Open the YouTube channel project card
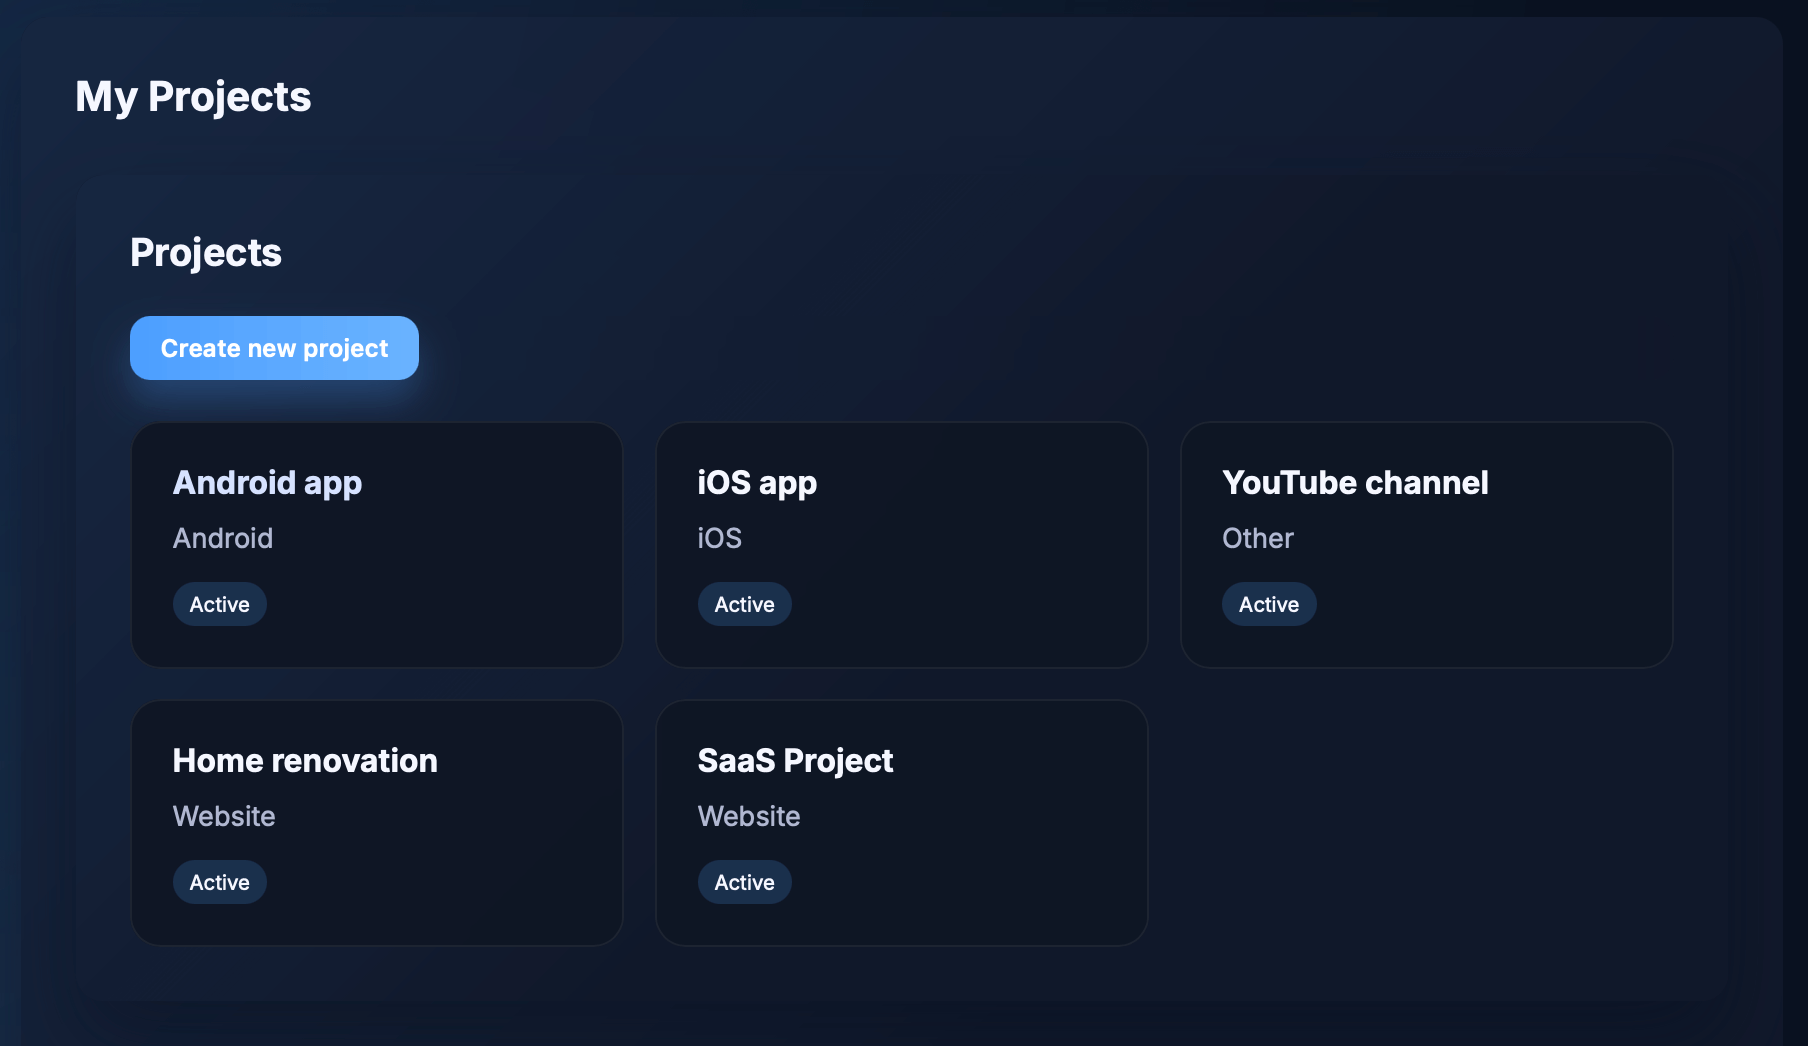Viewport: 1808px width, 1046px height. click(1426, 545)
